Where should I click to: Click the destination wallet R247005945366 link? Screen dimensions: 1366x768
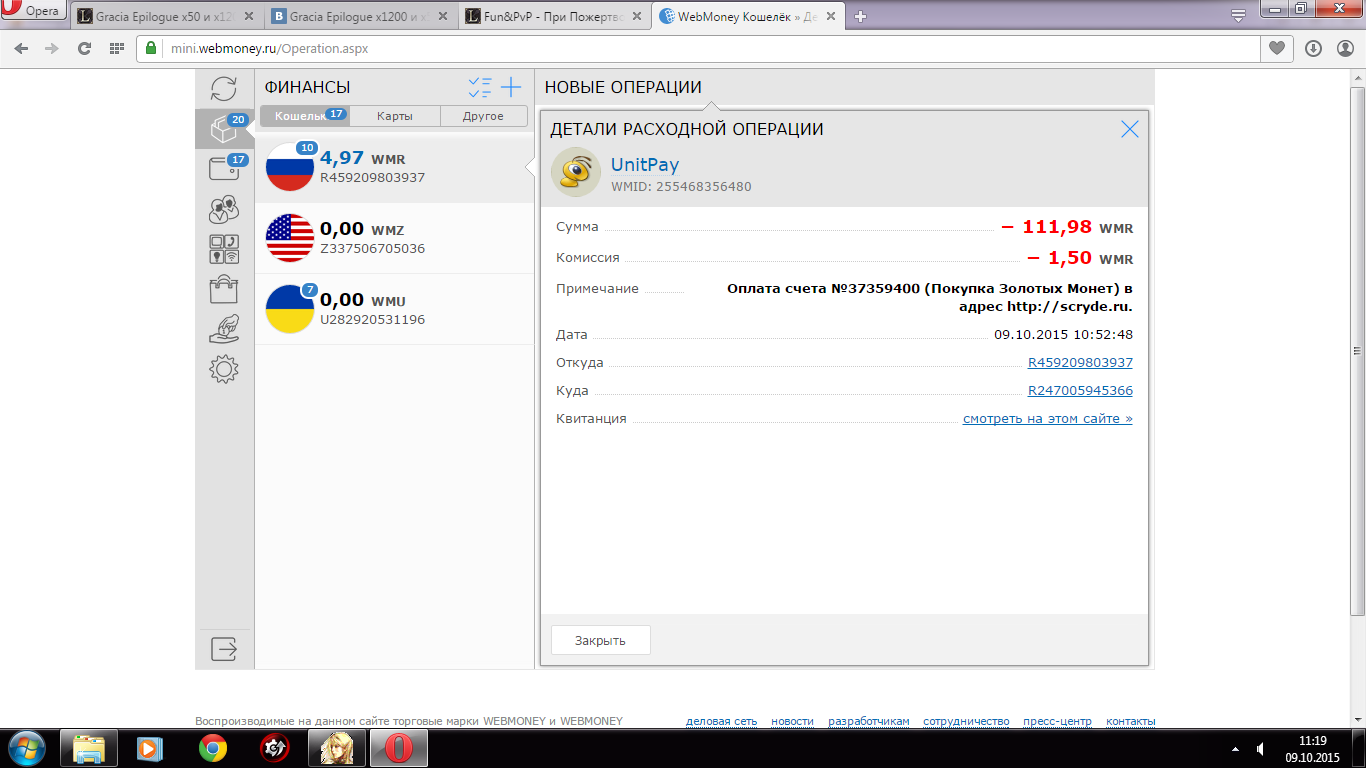click(1080, 391)
